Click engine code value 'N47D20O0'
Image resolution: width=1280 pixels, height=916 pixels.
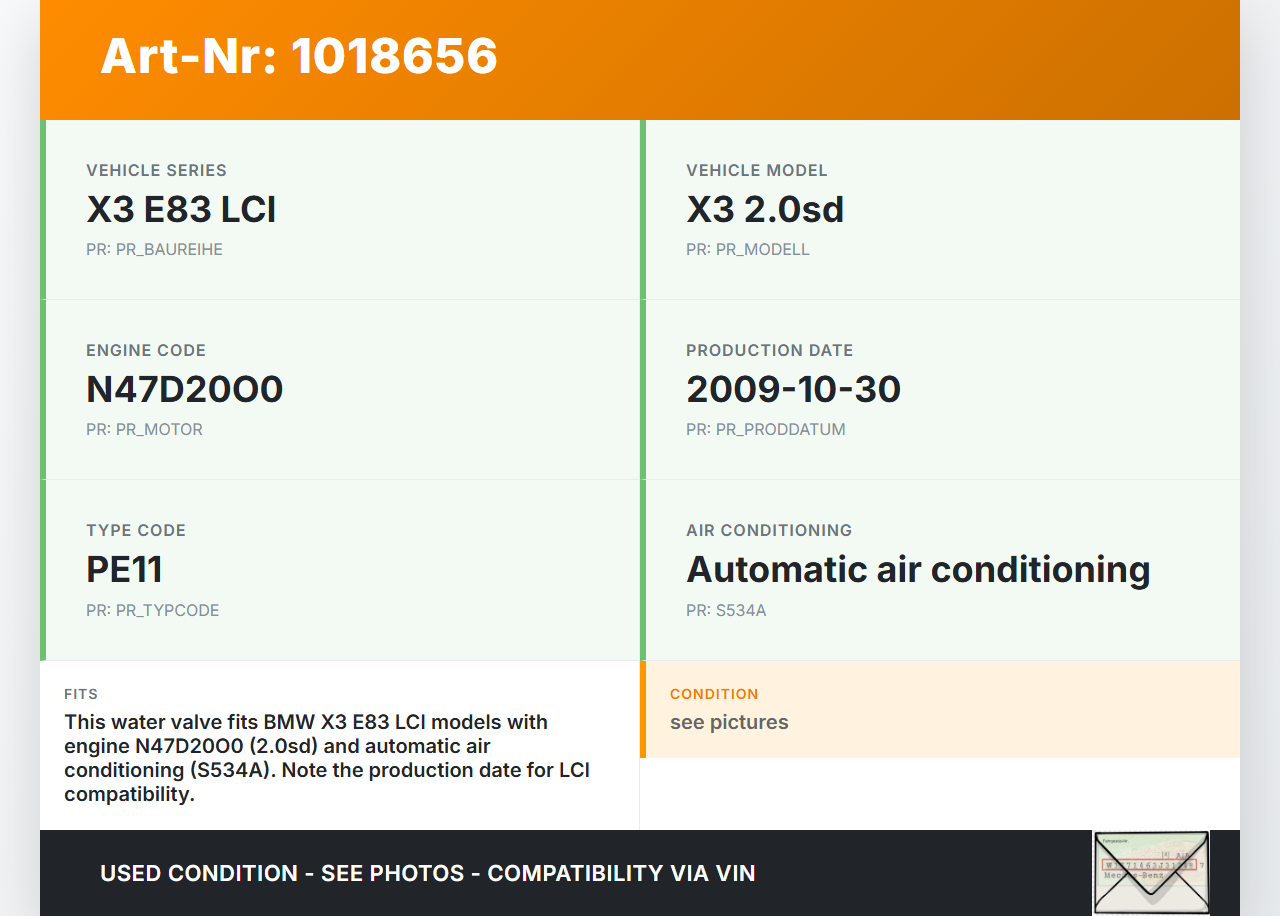pos(185,389)
